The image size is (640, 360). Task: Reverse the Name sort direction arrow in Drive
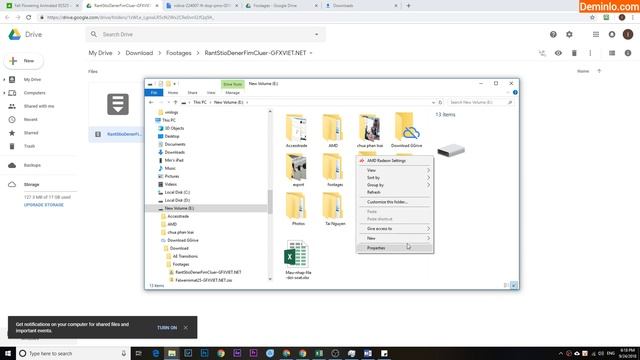pyautogui.click(x=599, y=71)
